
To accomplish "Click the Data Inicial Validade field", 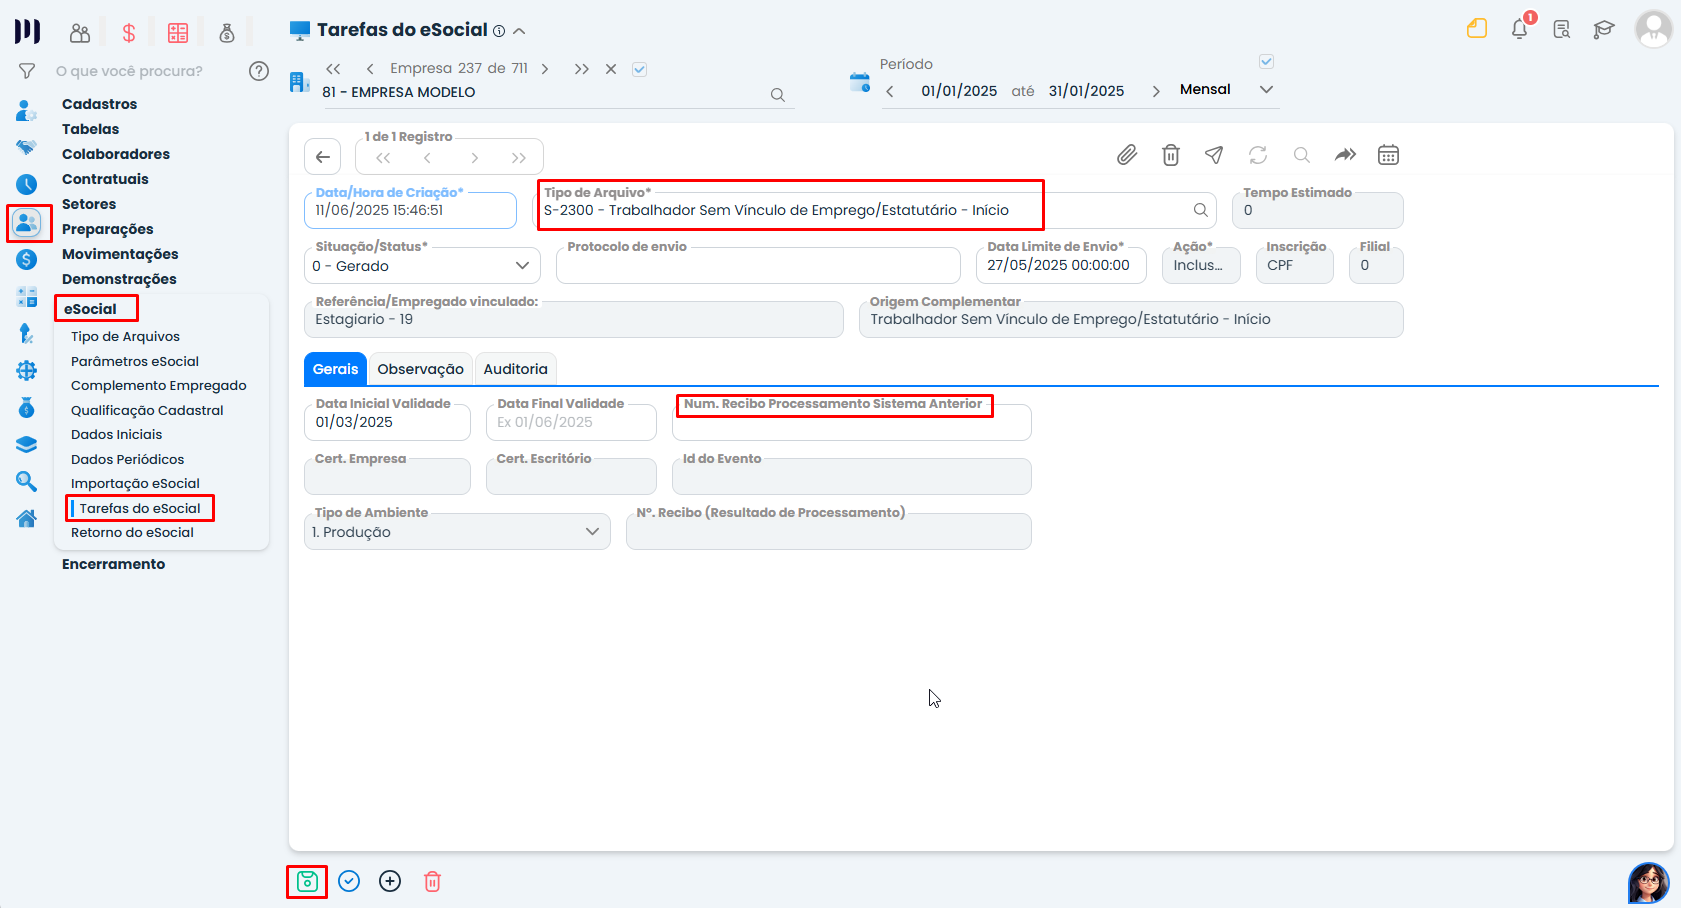I will [x=387, y=422].
